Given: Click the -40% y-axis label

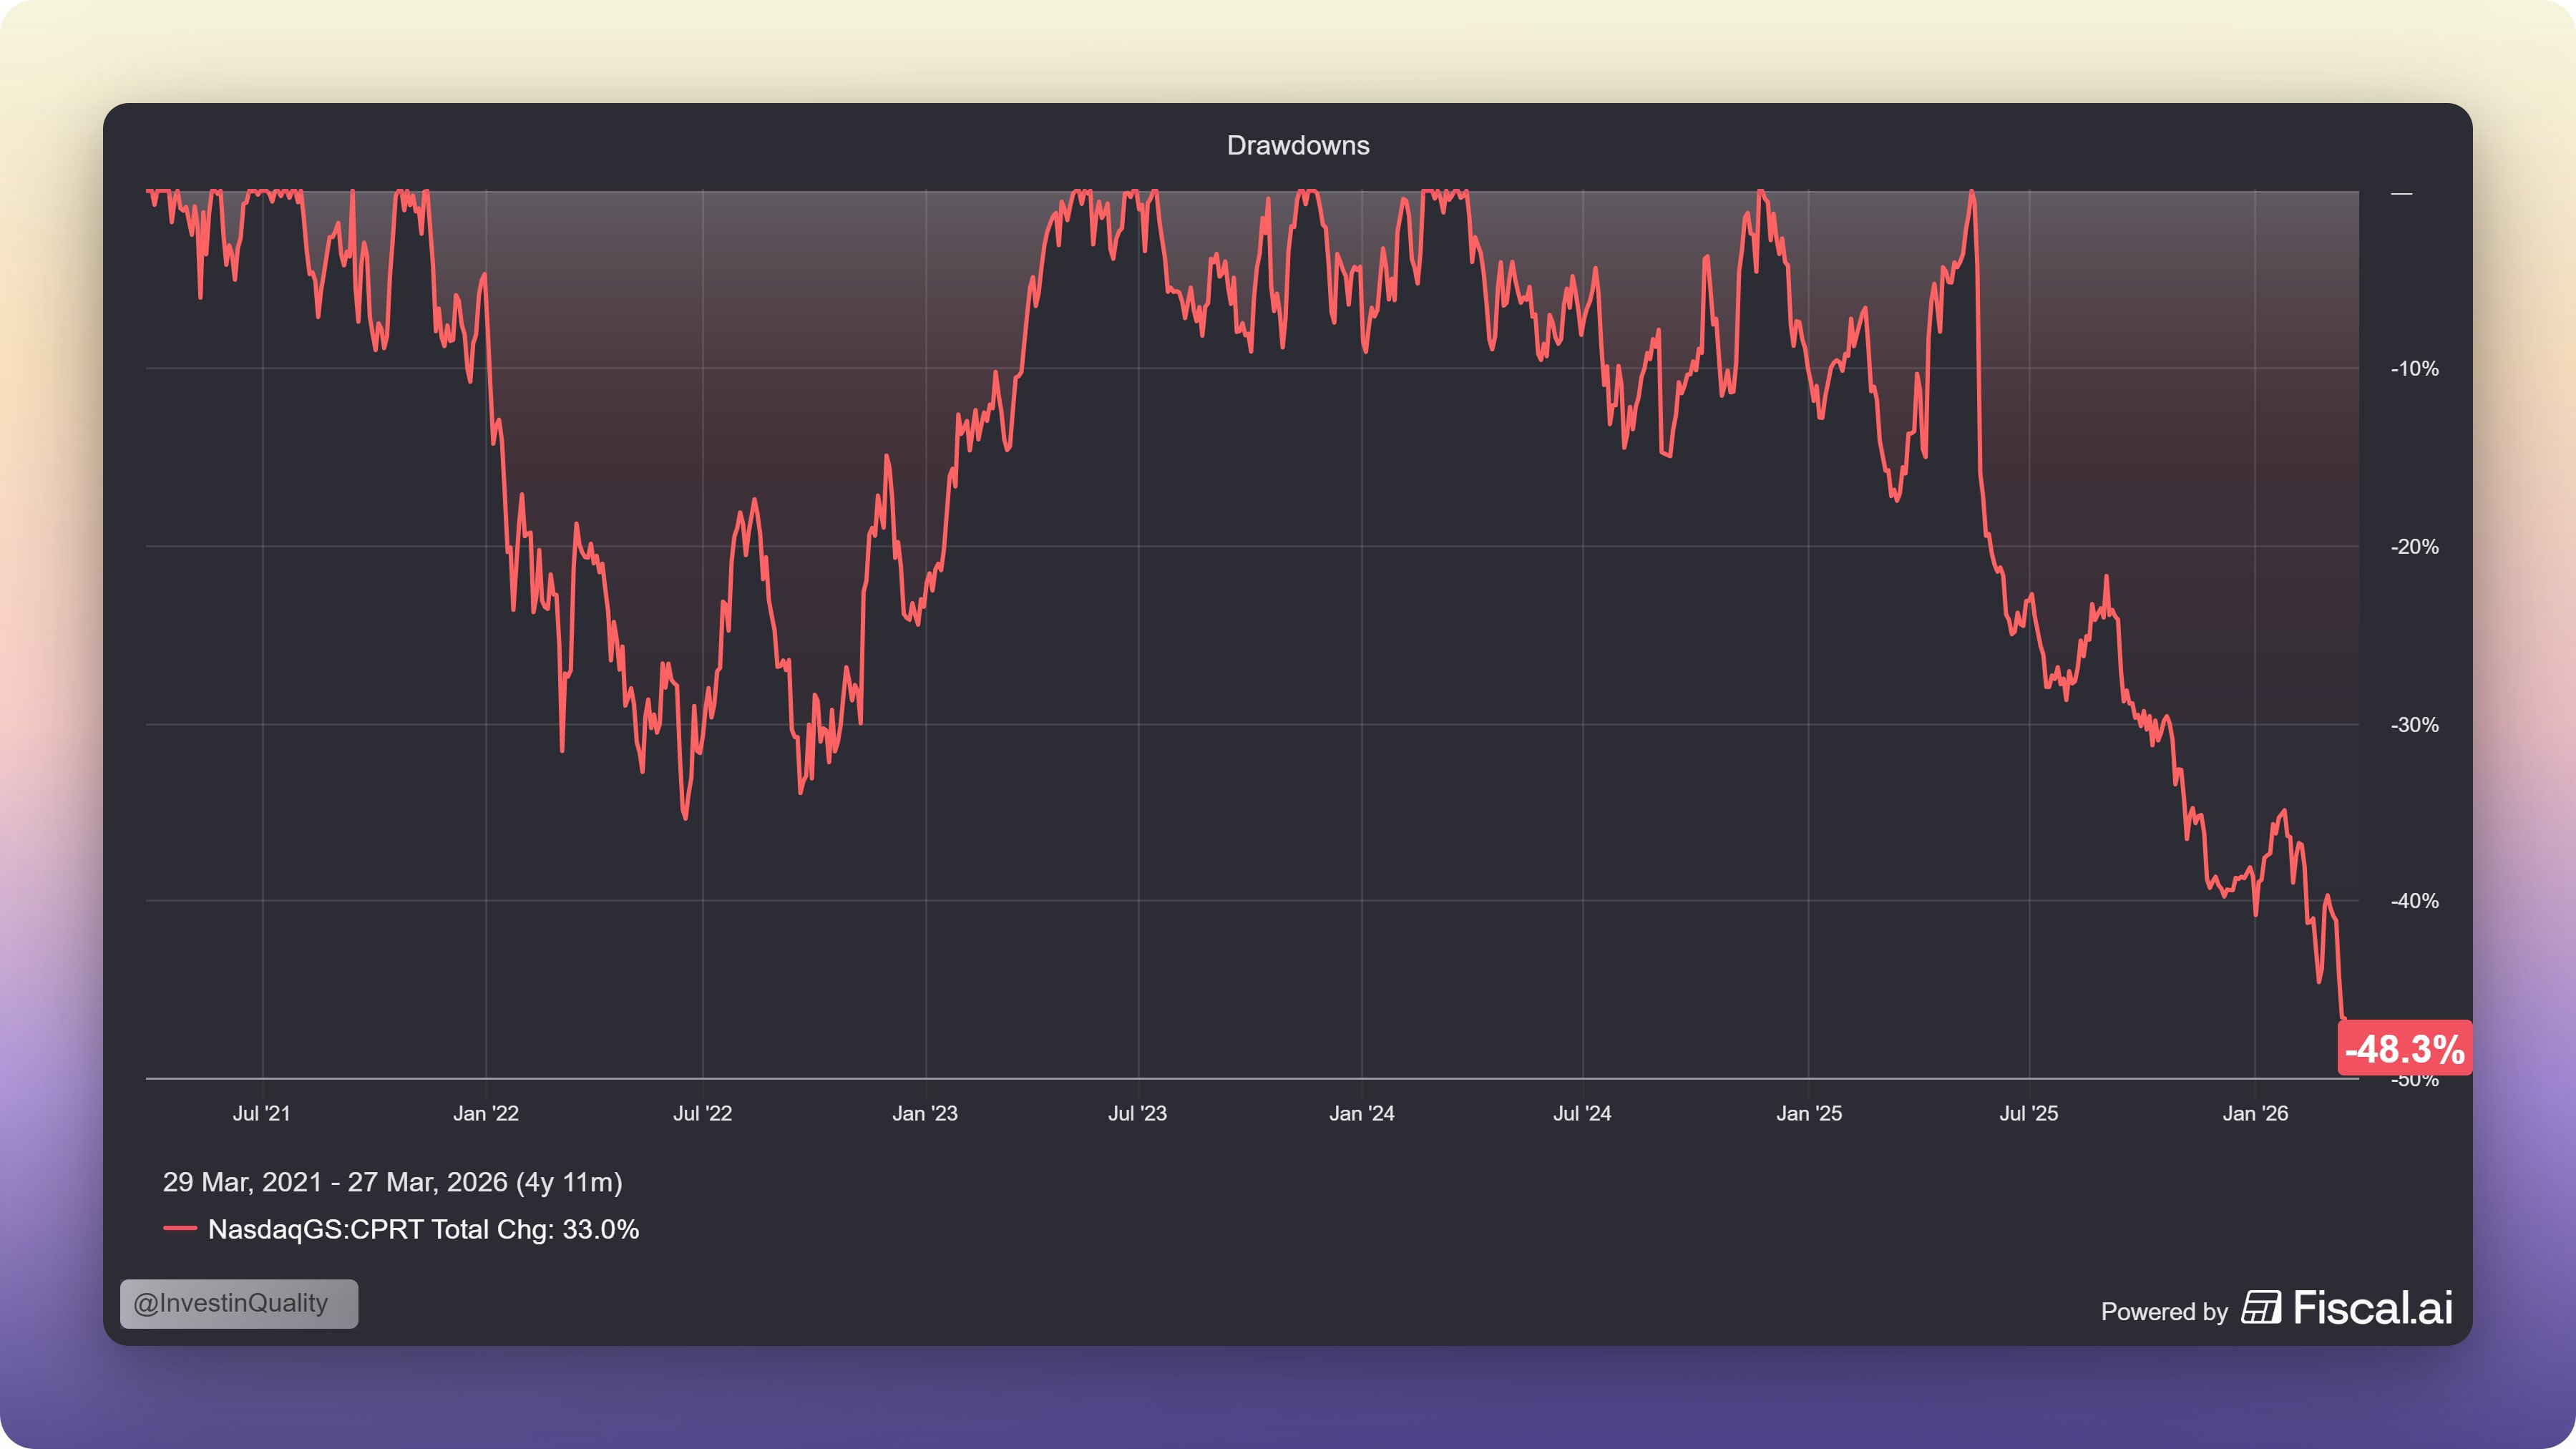Looking at the screenshot, I should point(2414,901).
